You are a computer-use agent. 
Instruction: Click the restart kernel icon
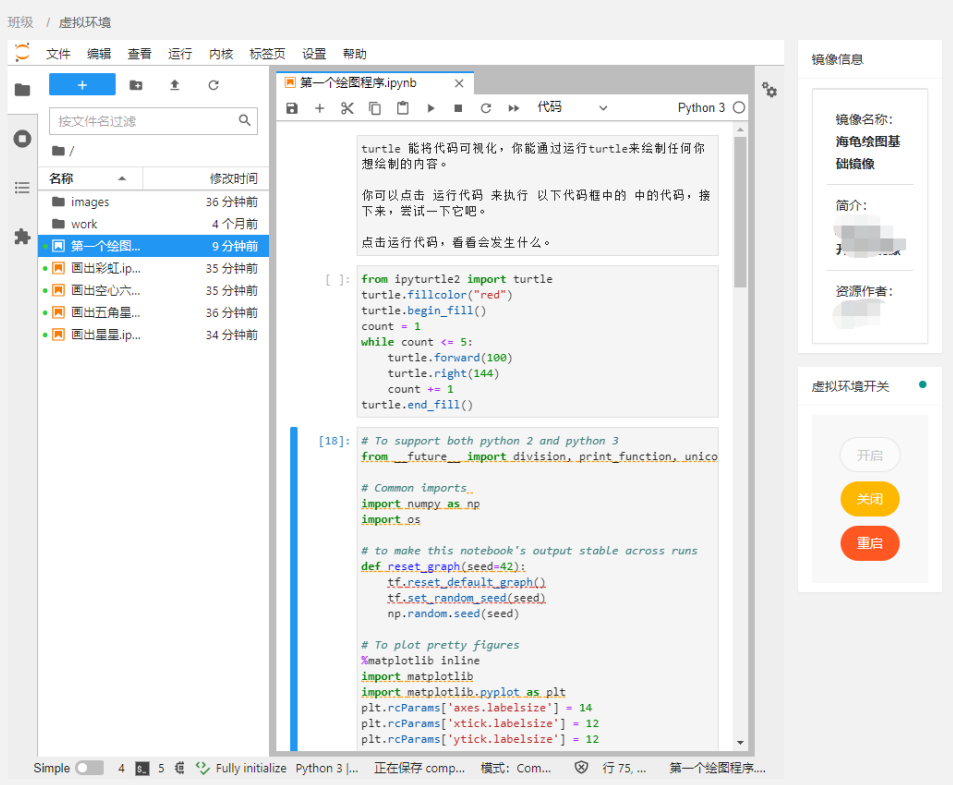click(486, 108)
